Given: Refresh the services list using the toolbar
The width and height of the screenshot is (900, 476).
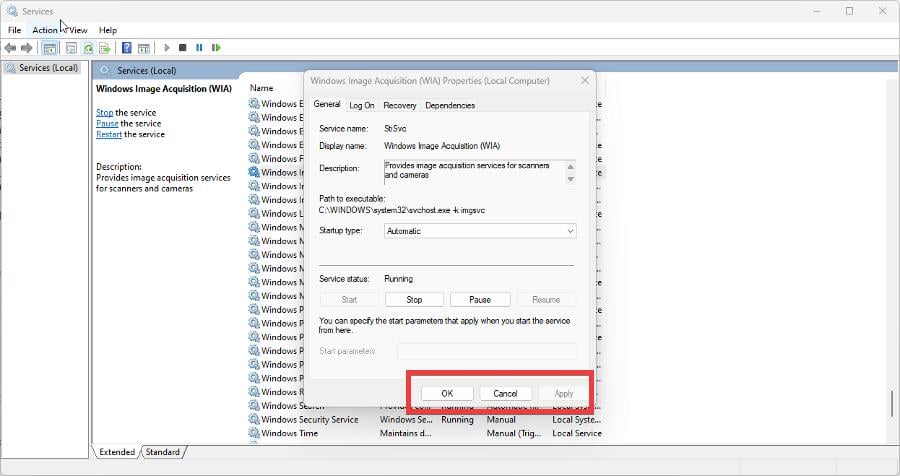Looking at the screenshot, I should [x=88, y=48].
